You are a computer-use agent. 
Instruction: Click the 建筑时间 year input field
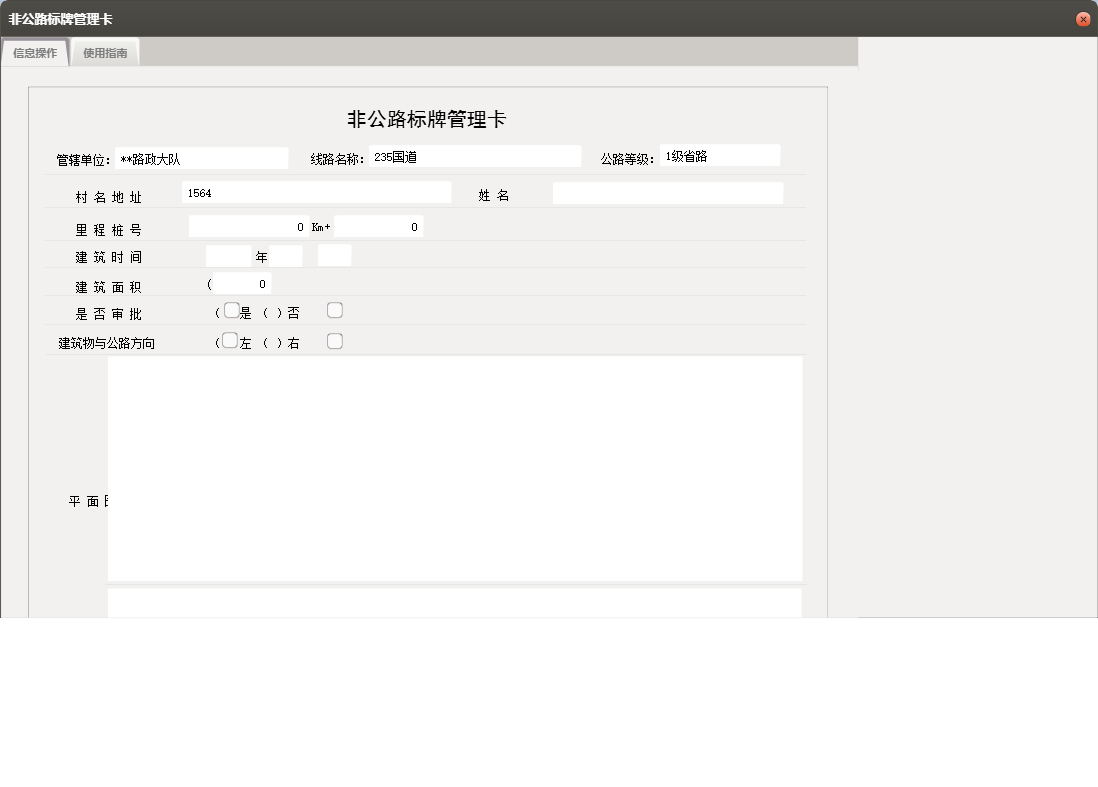[227, 256]
